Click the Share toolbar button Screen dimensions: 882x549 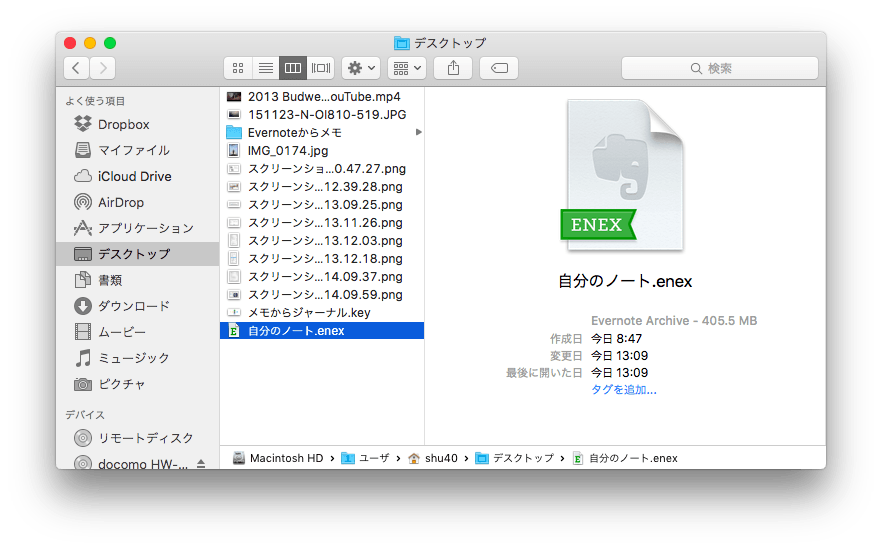coord(453,68)
